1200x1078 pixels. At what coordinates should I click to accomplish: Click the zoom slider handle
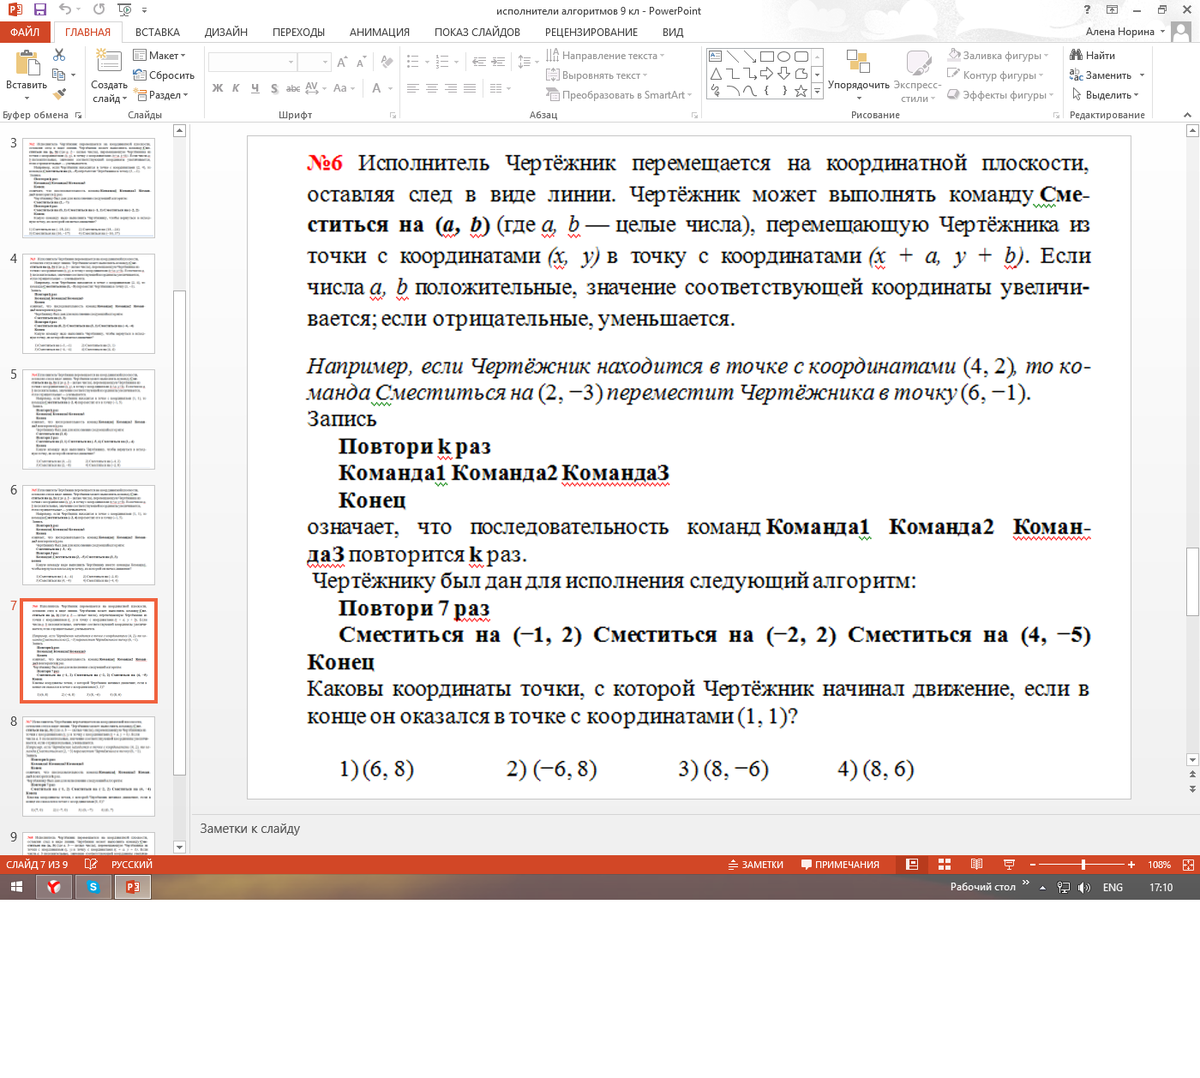click(x=1083, y=865)
